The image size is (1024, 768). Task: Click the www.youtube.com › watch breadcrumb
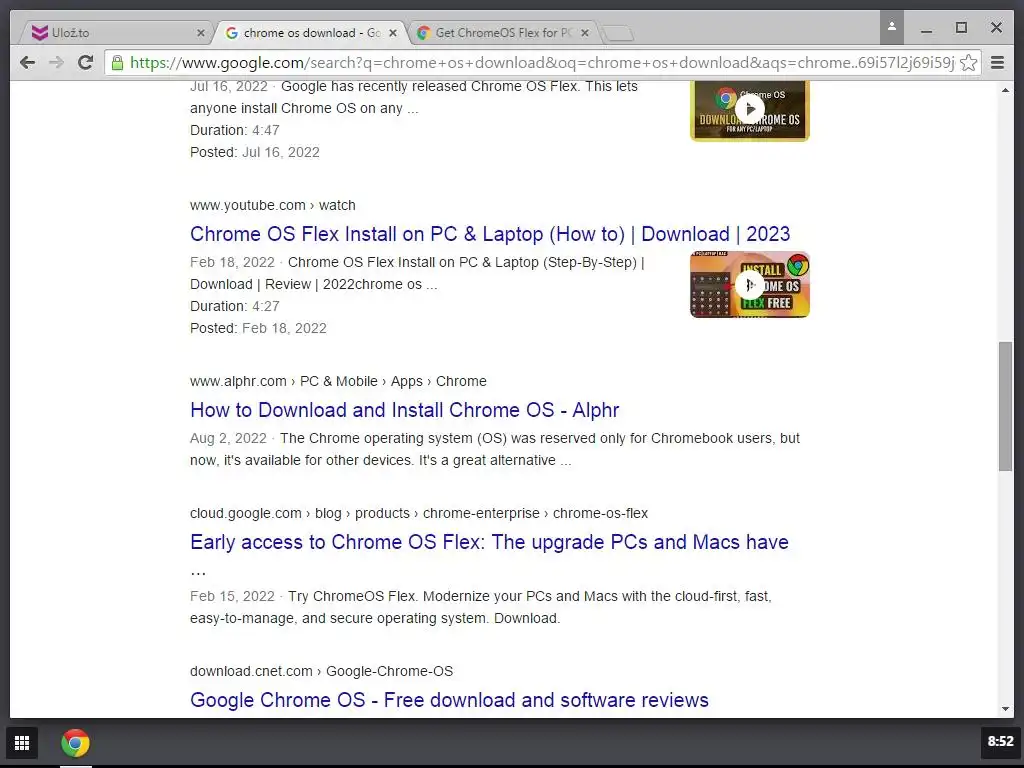coord(273,205)
